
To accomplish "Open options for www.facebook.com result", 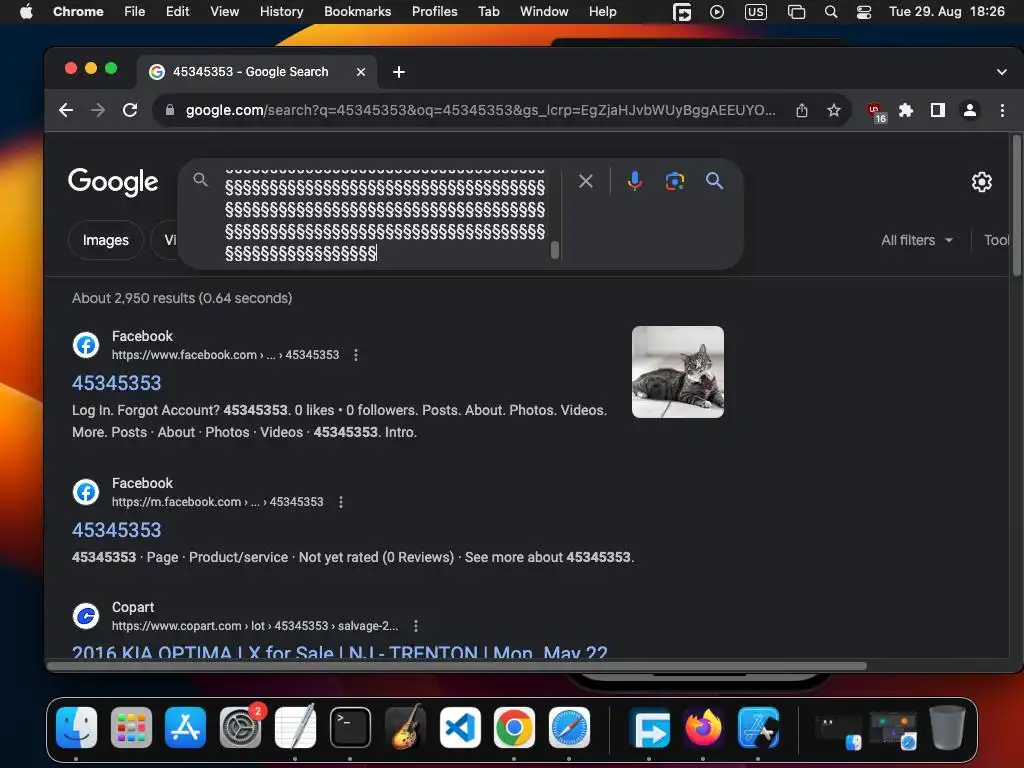I will point(355,355).
